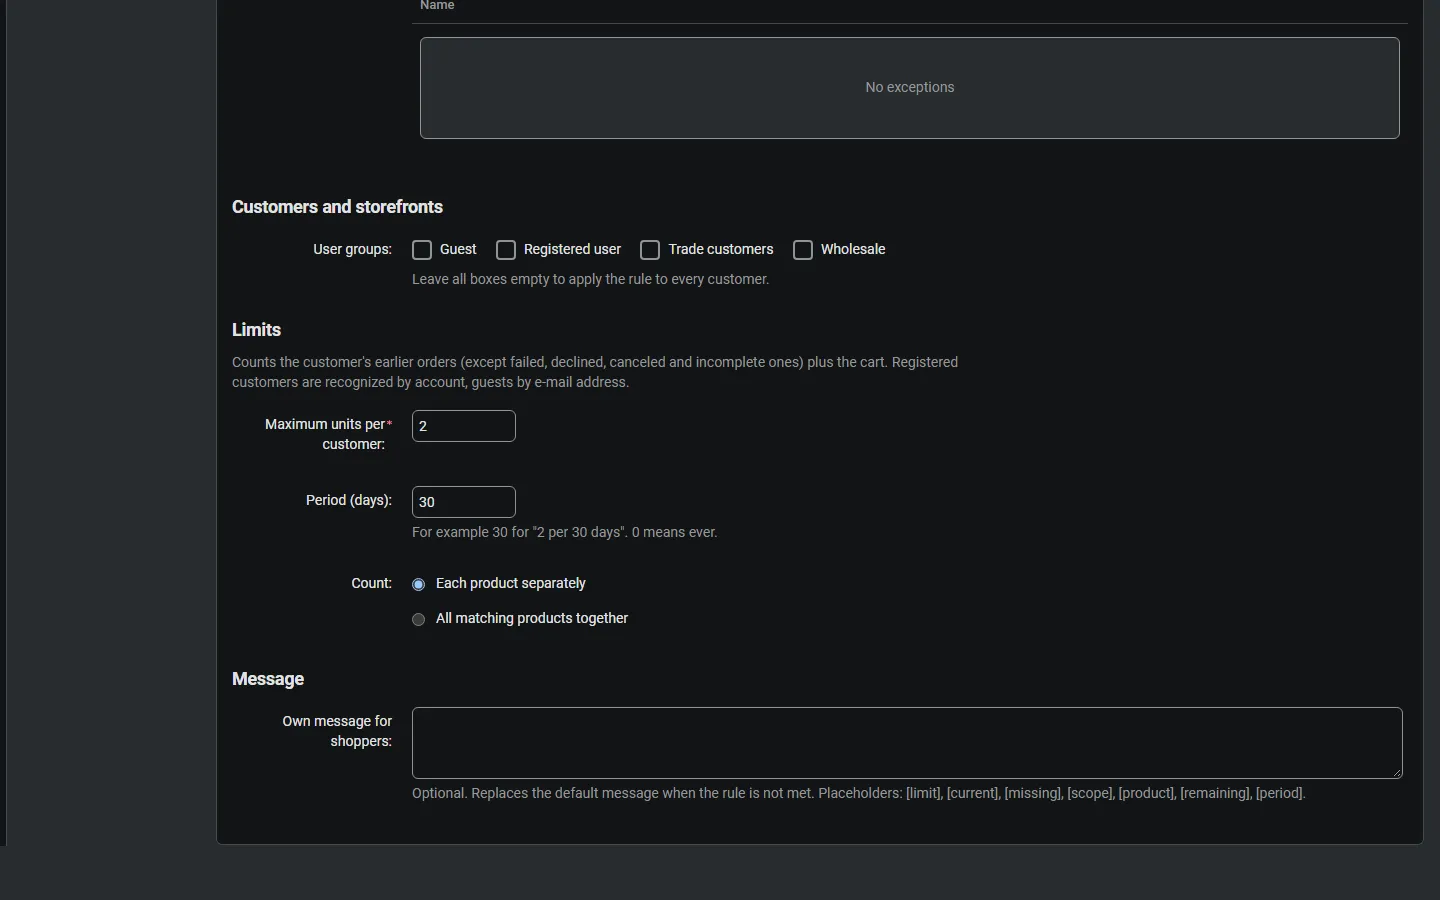Viewport: 1440px width, 900px height.
Task: Click the 'Period (days):' label
Action: [x=349, y=500]
